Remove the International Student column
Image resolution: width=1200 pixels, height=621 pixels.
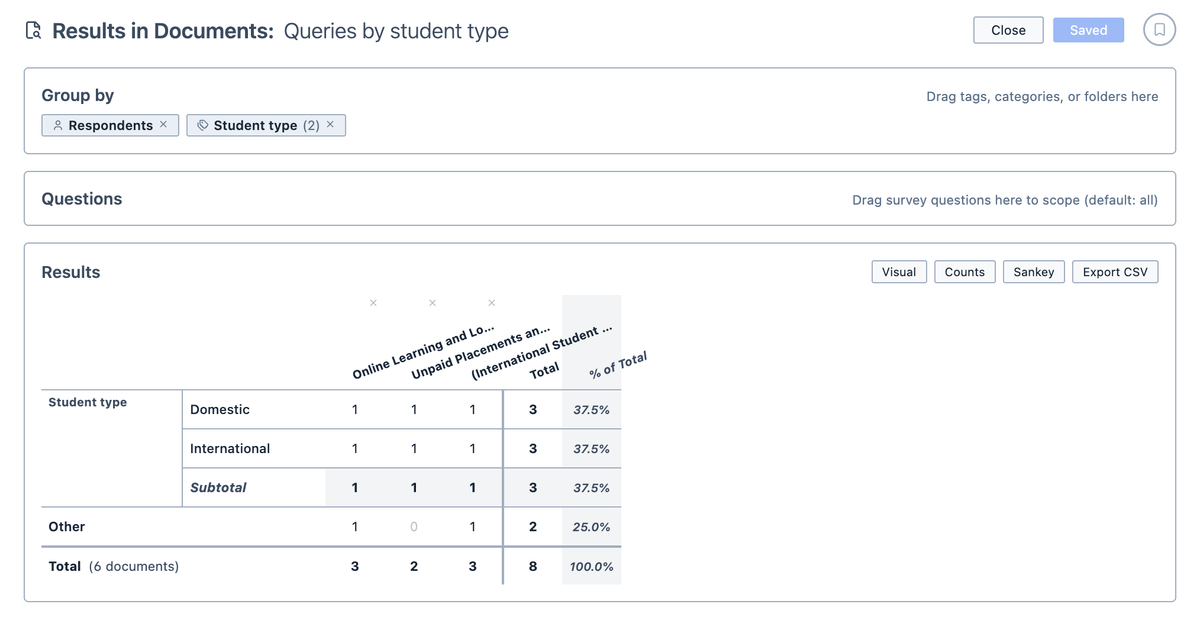[491, 303]
